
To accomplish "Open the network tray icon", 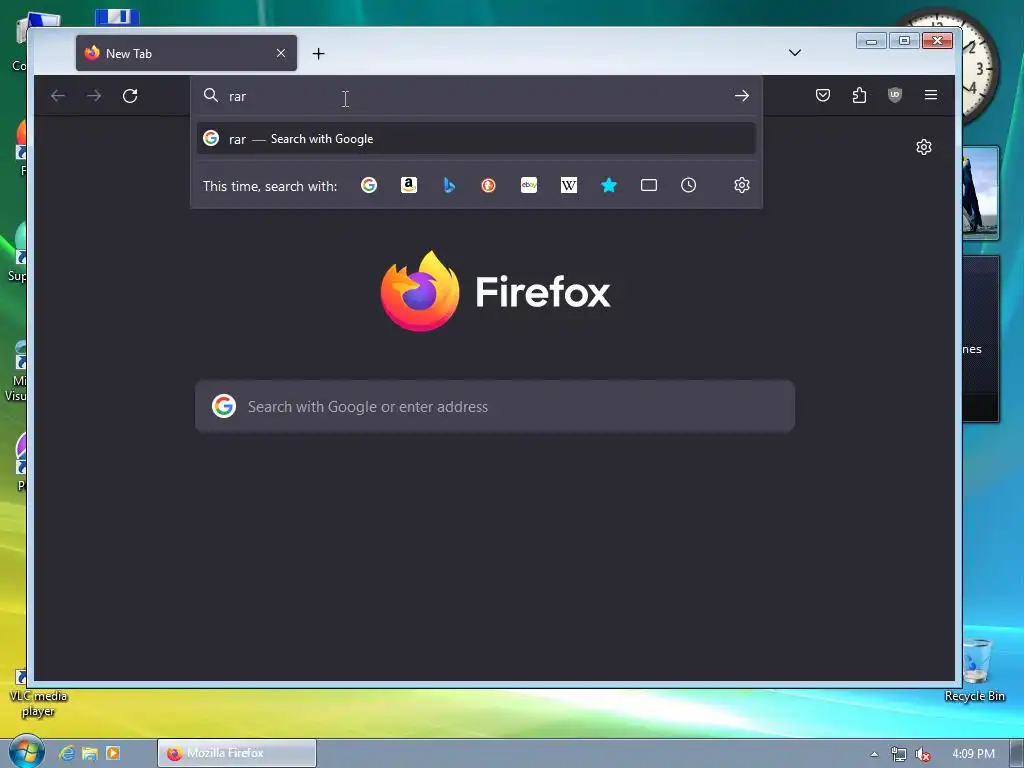I will coord(899,754).
